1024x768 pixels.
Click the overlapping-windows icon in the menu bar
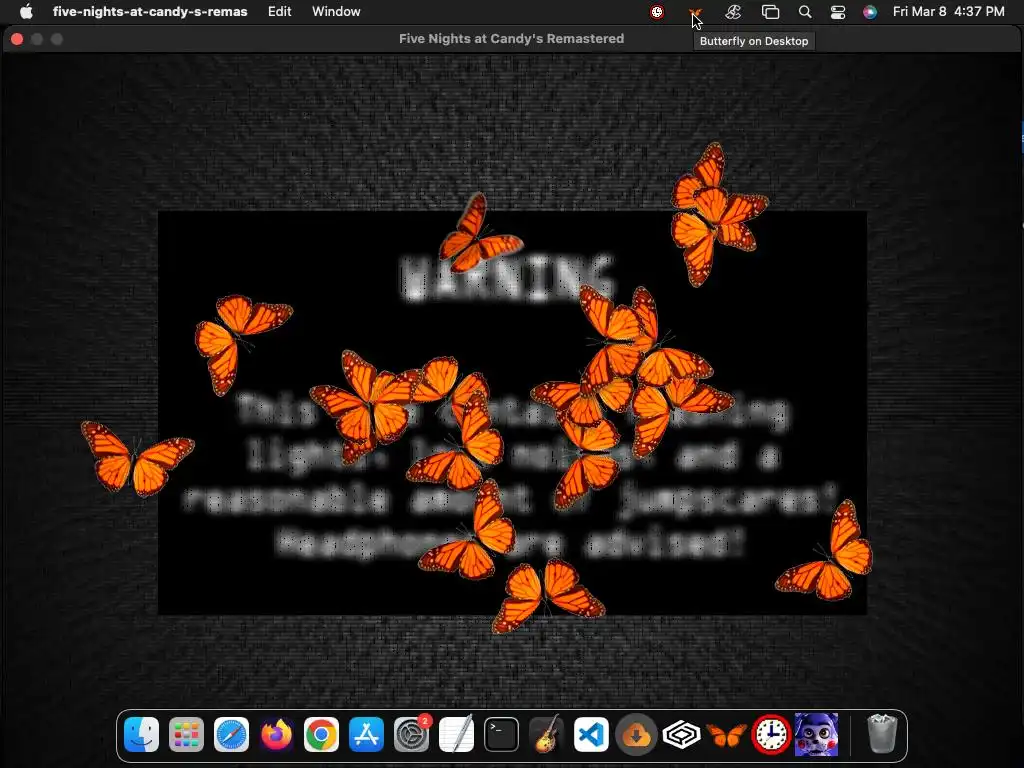770,12
